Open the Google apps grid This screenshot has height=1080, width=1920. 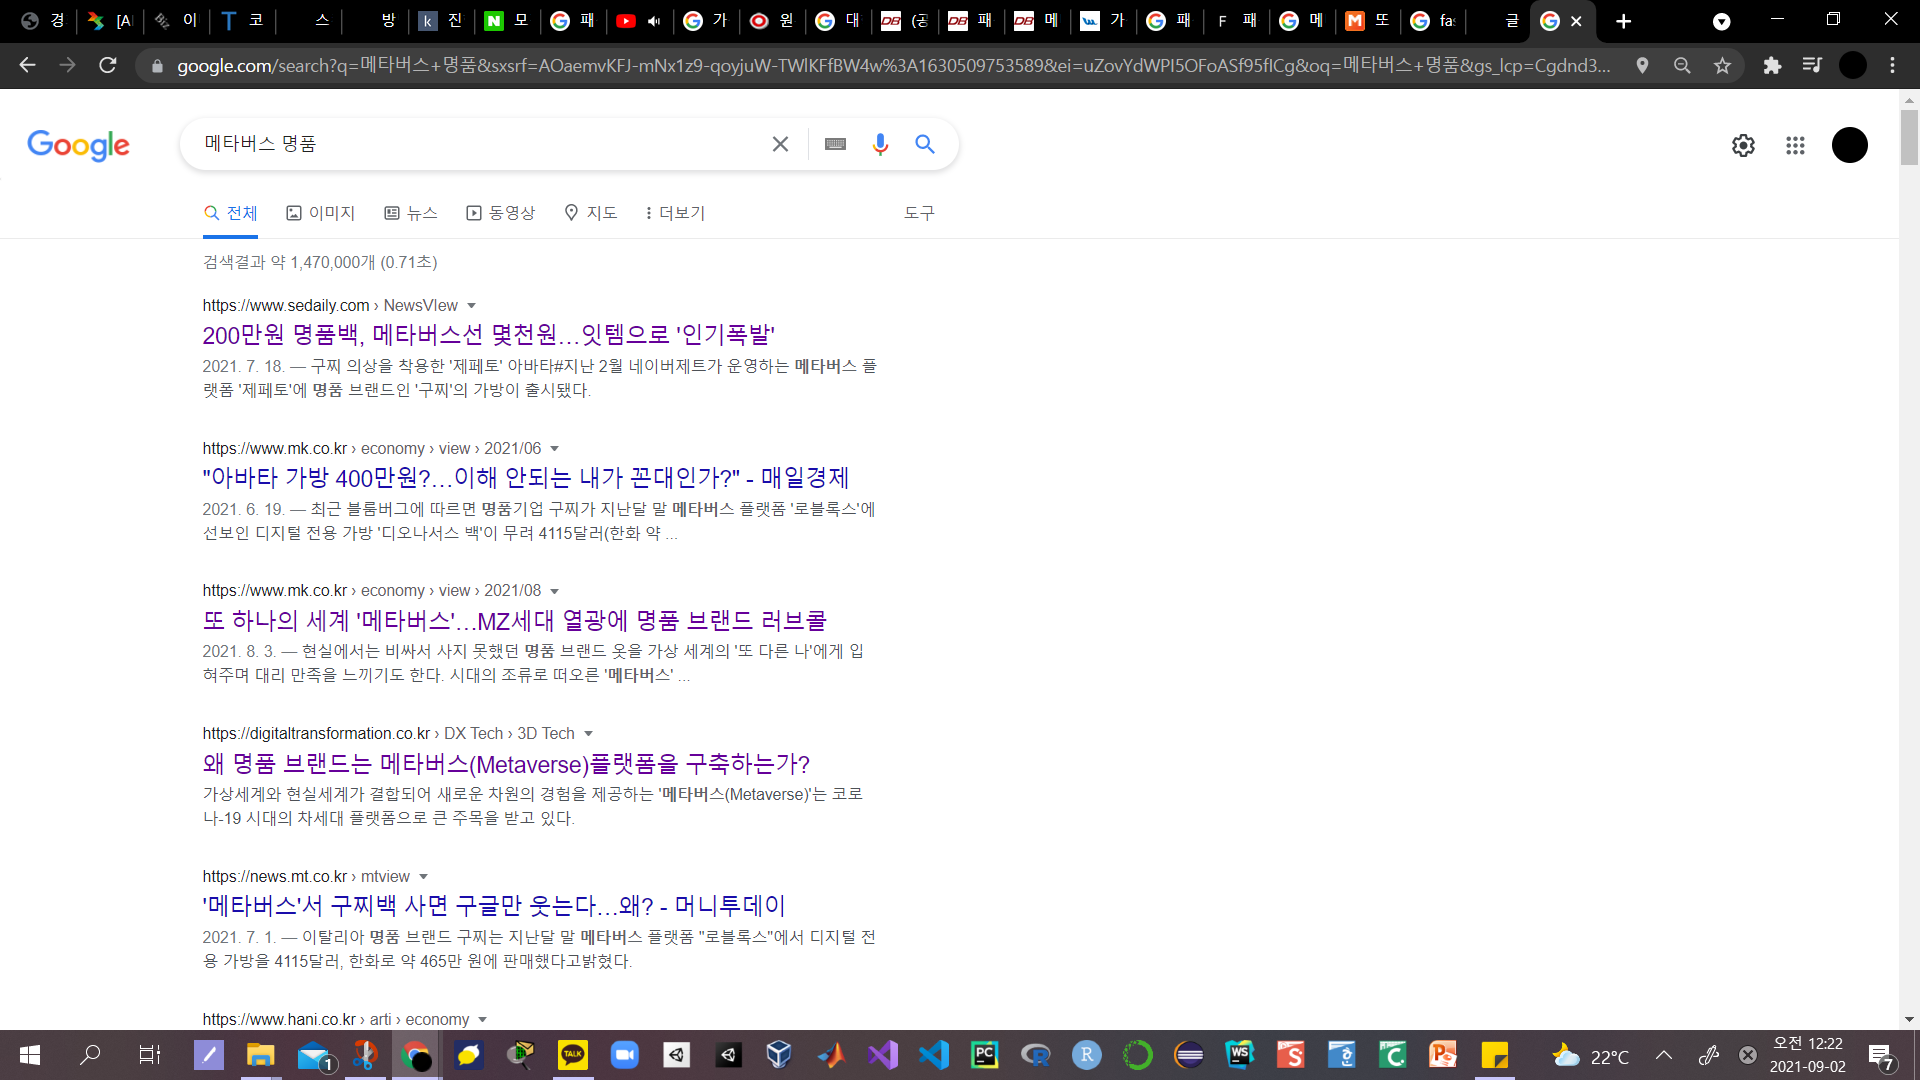(x=1795, y=145)
